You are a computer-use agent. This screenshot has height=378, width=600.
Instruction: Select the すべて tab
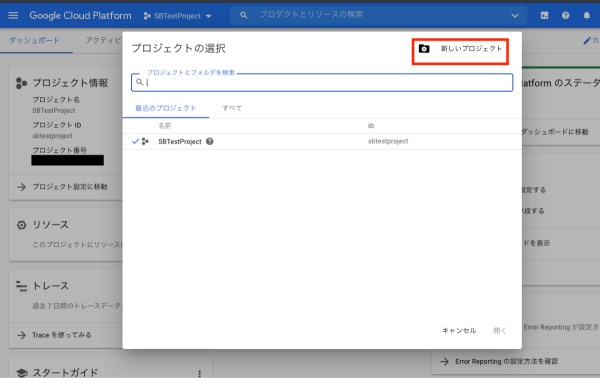232,108
